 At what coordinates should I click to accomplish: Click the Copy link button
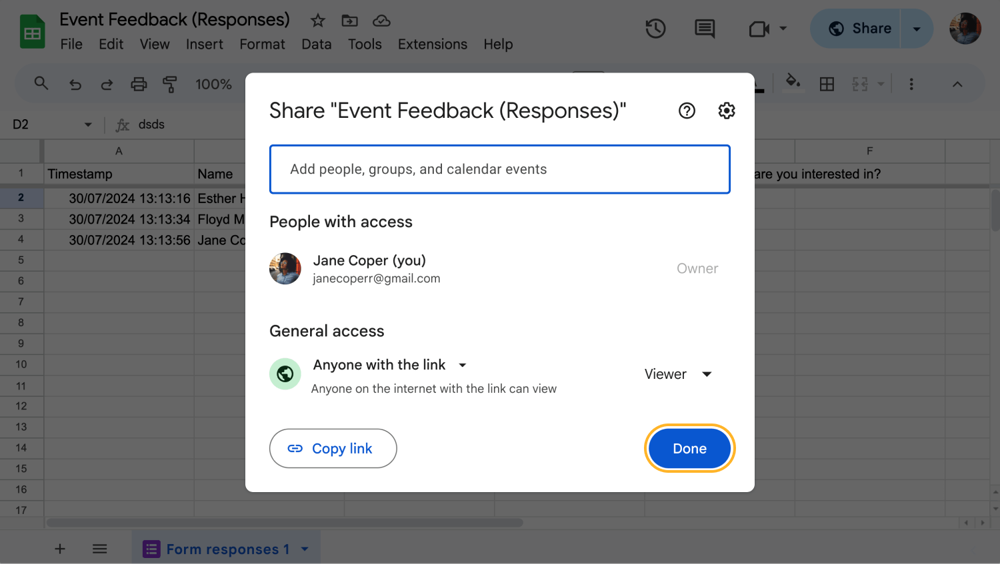point(333,449)
